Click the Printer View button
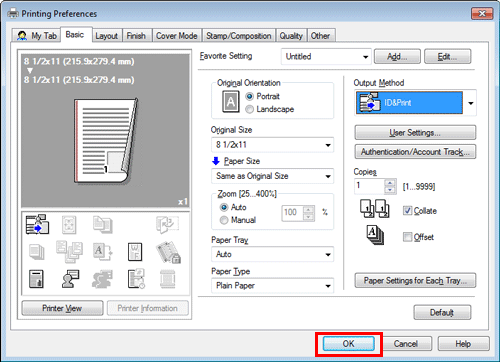The height and width of the screenshot is (362, 500). [x=62, y=308]
